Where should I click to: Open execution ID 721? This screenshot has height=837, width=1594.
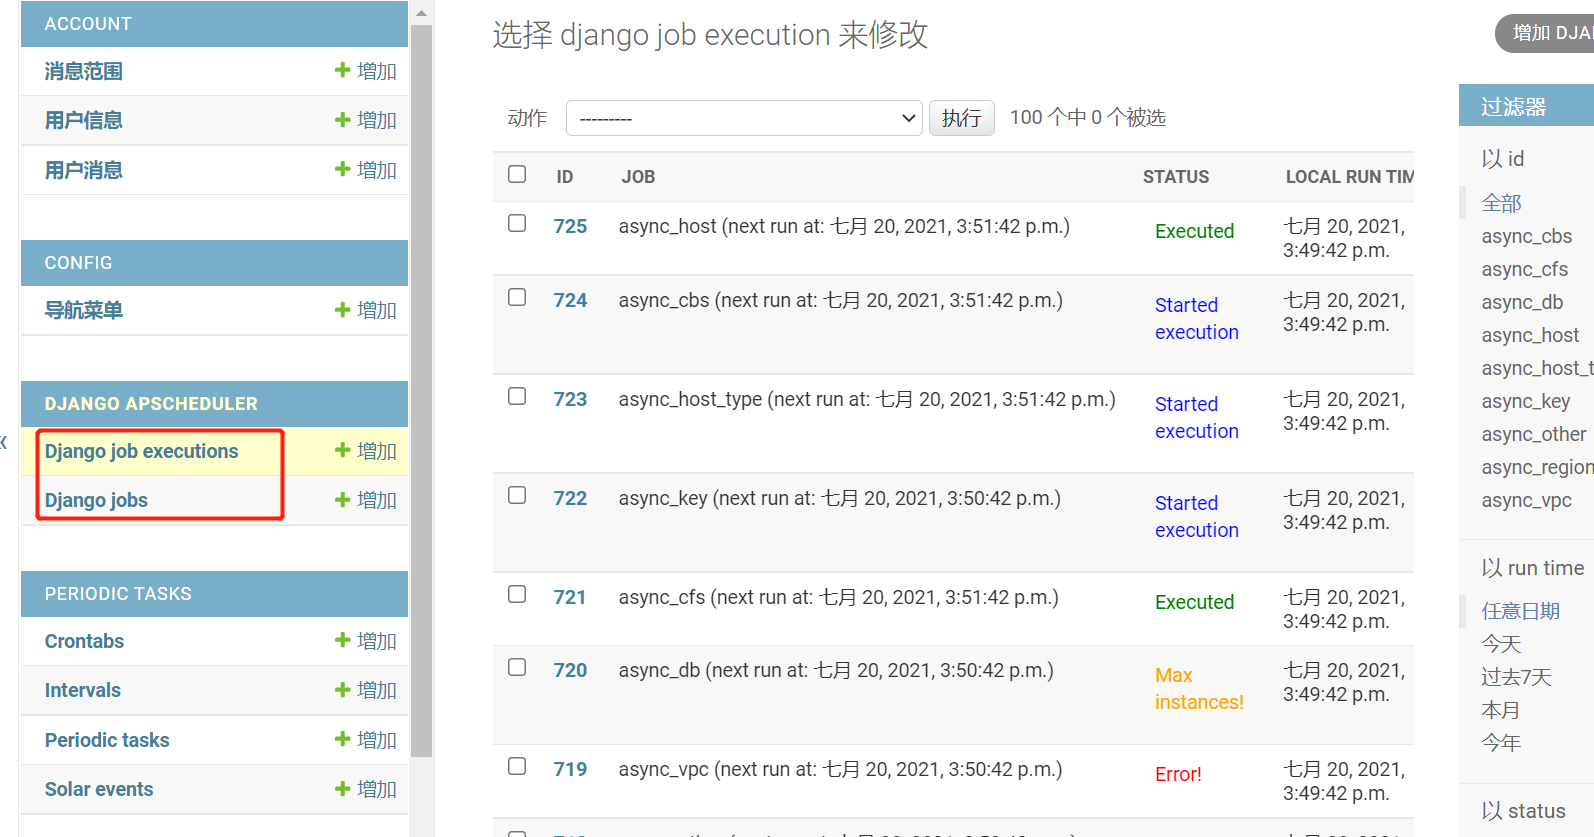tap(570, 597)
